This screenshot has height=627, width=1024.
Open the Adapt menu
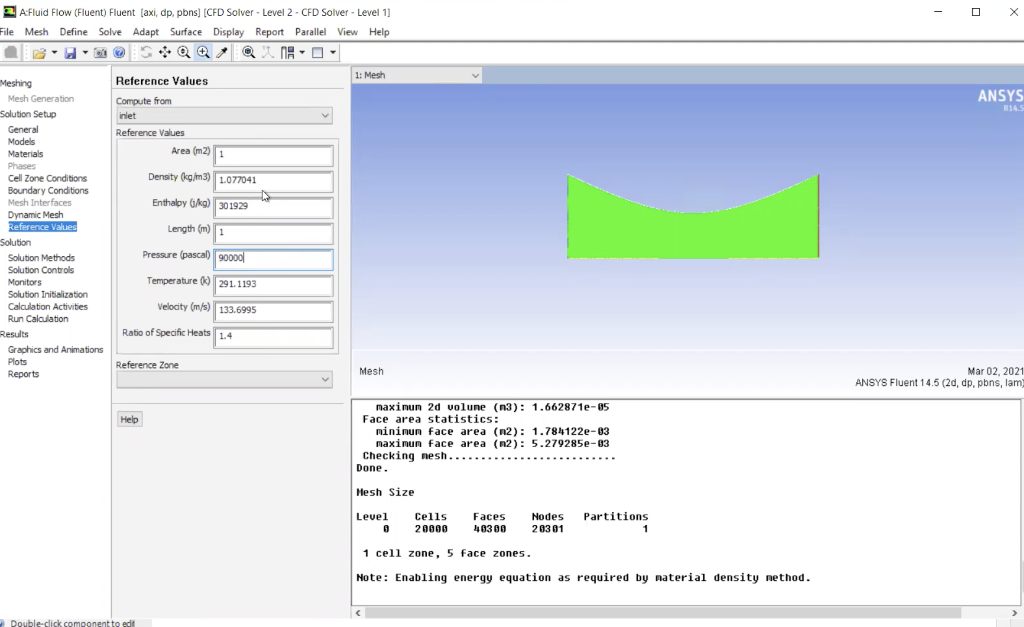click(x=146, y=31)
